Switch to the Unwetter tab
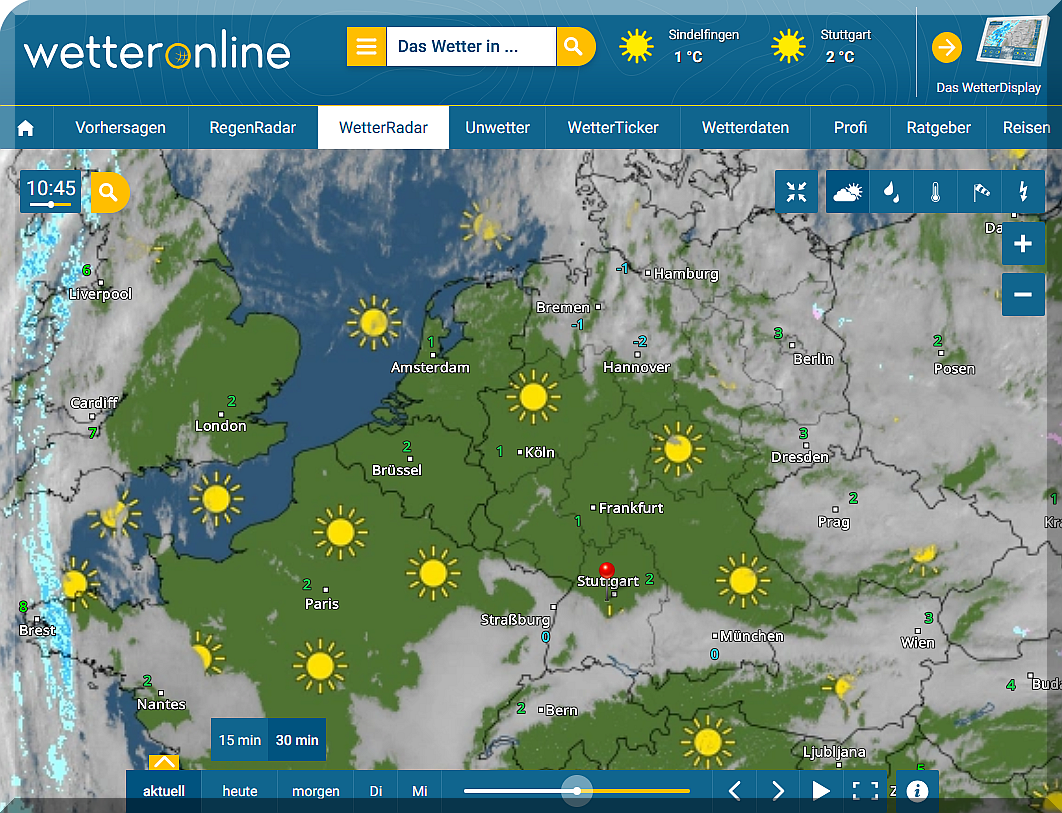 coord(497,128)
